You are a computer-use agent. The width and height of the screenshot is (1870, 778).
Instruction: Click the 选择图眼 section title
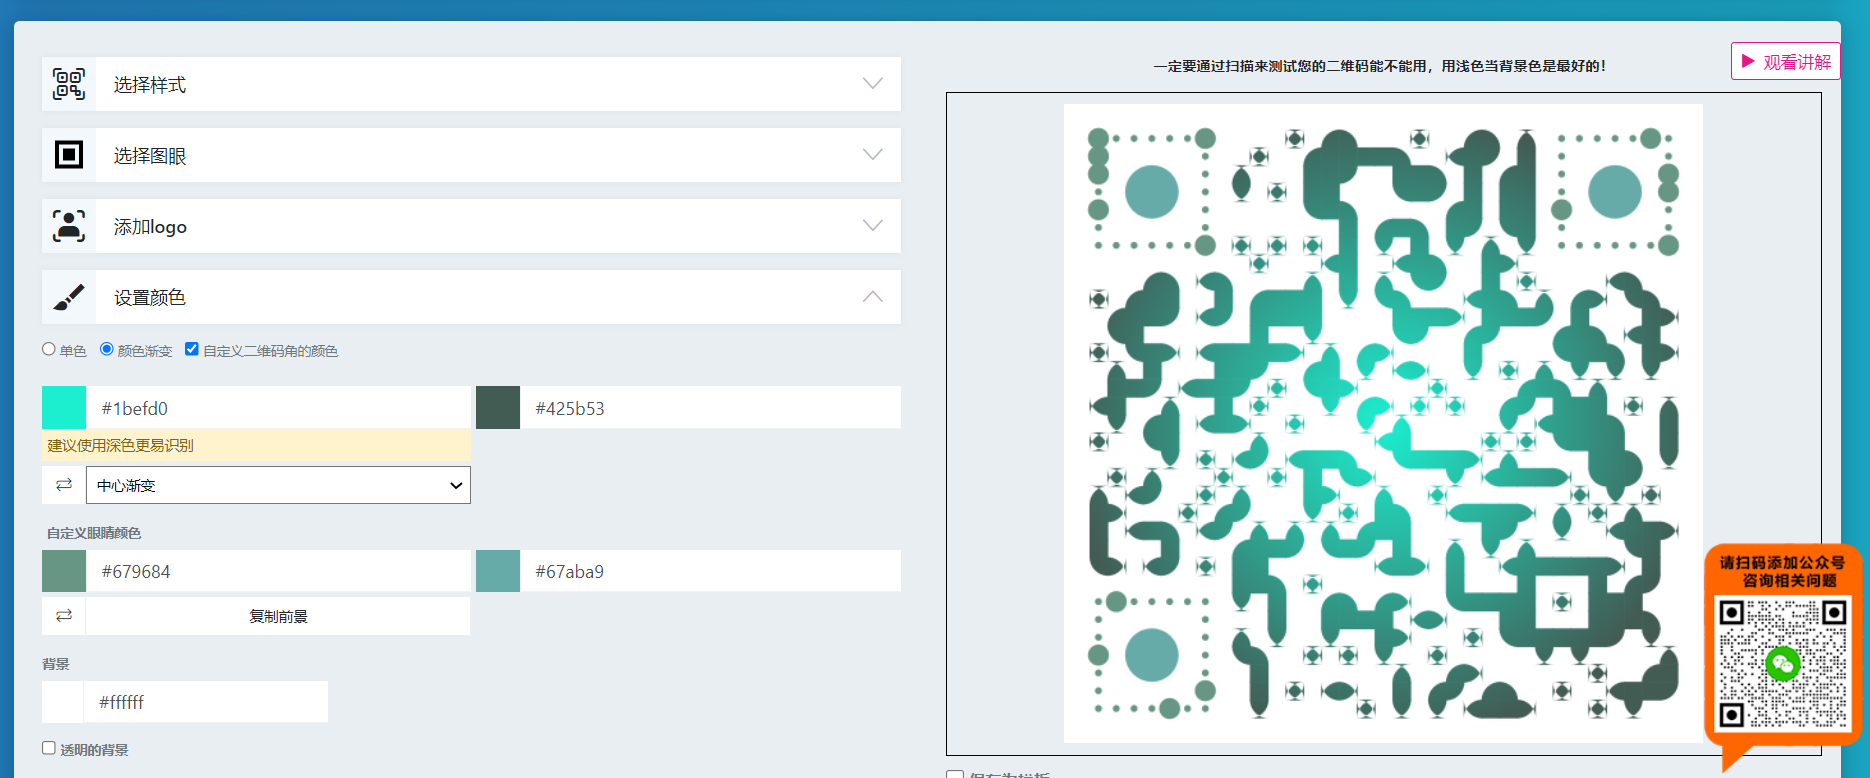150,156
